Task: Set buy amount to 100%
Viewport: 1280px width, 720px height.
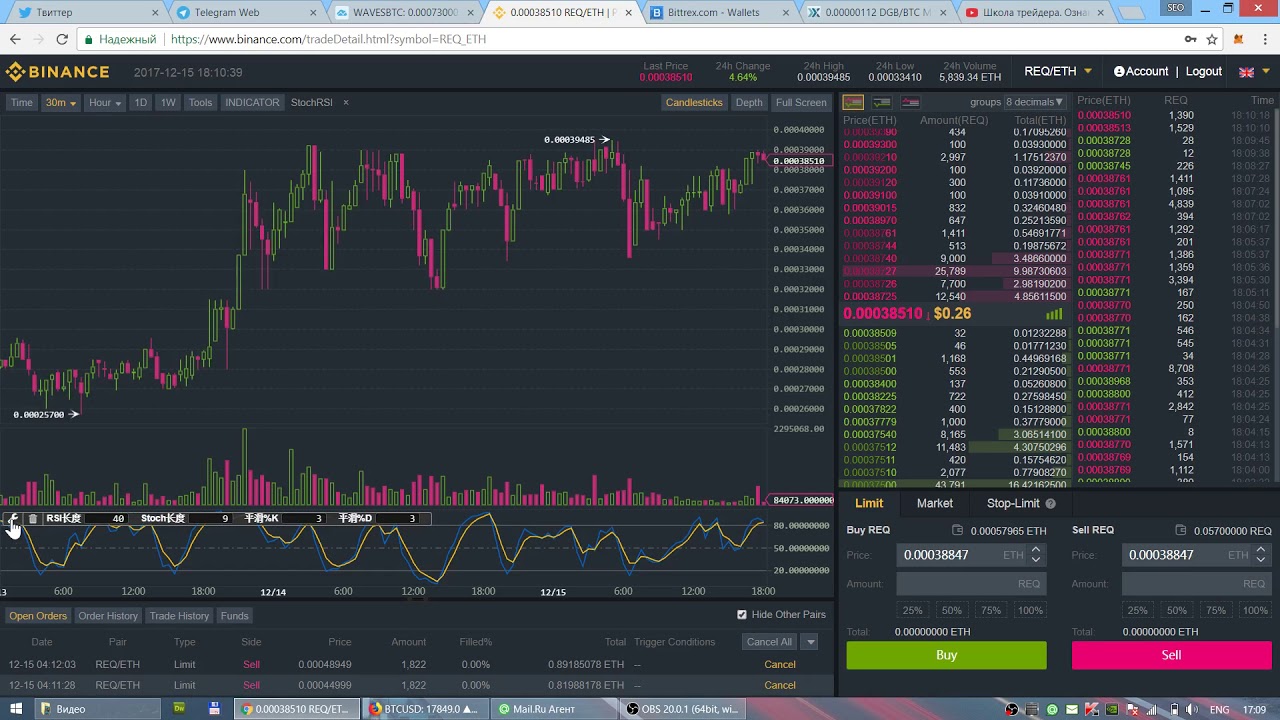Action: click(x=1030, y=610)
